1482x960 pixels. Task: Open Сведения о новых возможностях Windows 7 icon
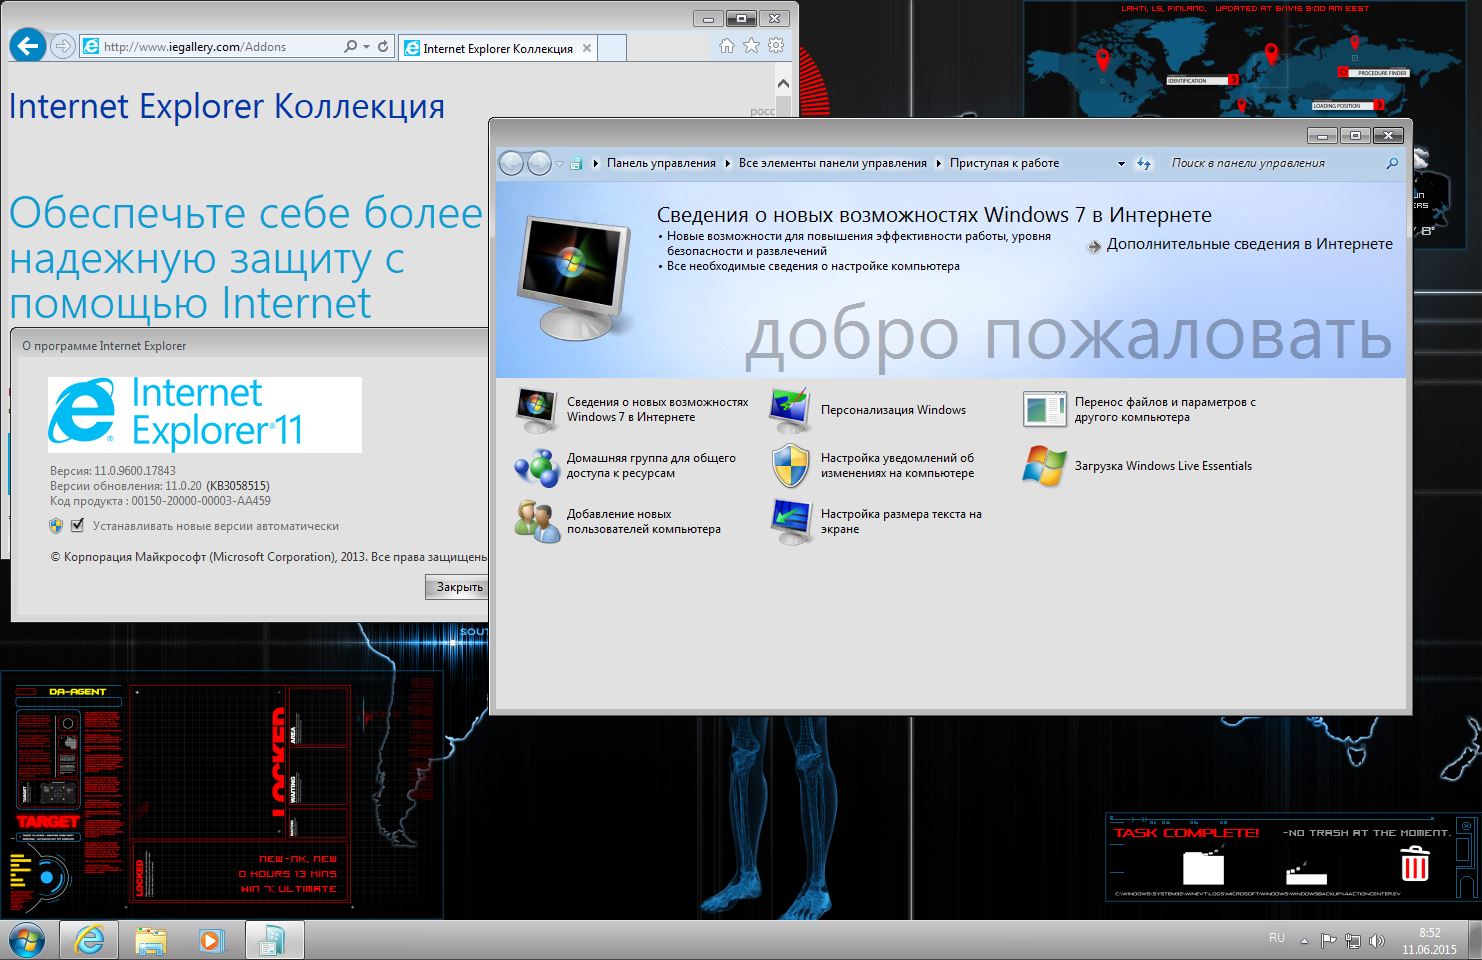tap(537, 409)
